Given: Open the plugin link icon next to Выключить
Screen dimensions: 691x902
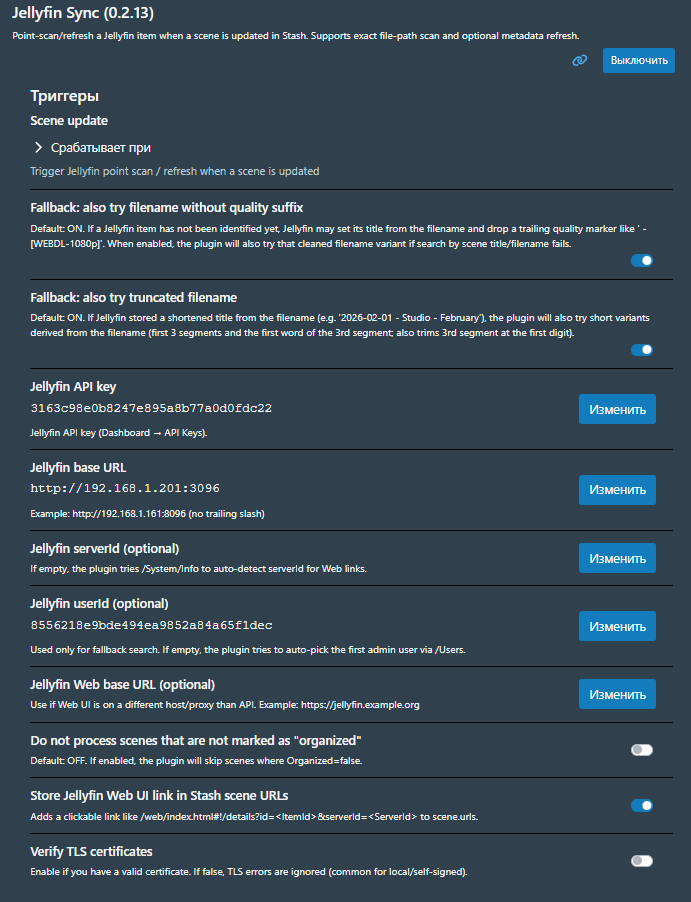Looking at the screenshot, I should [579, 61].
